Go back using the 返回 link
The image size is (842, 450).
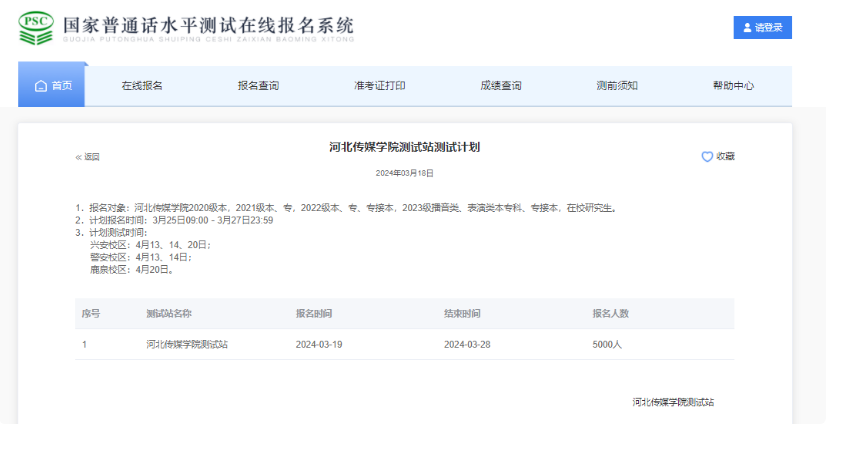[88, 157]
